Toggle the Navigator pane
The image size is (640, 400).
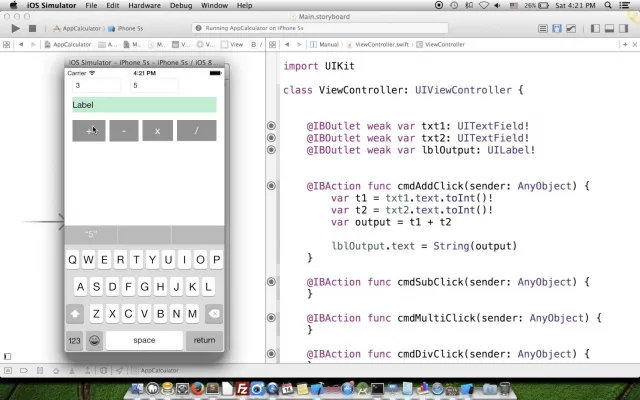[595, 28]
